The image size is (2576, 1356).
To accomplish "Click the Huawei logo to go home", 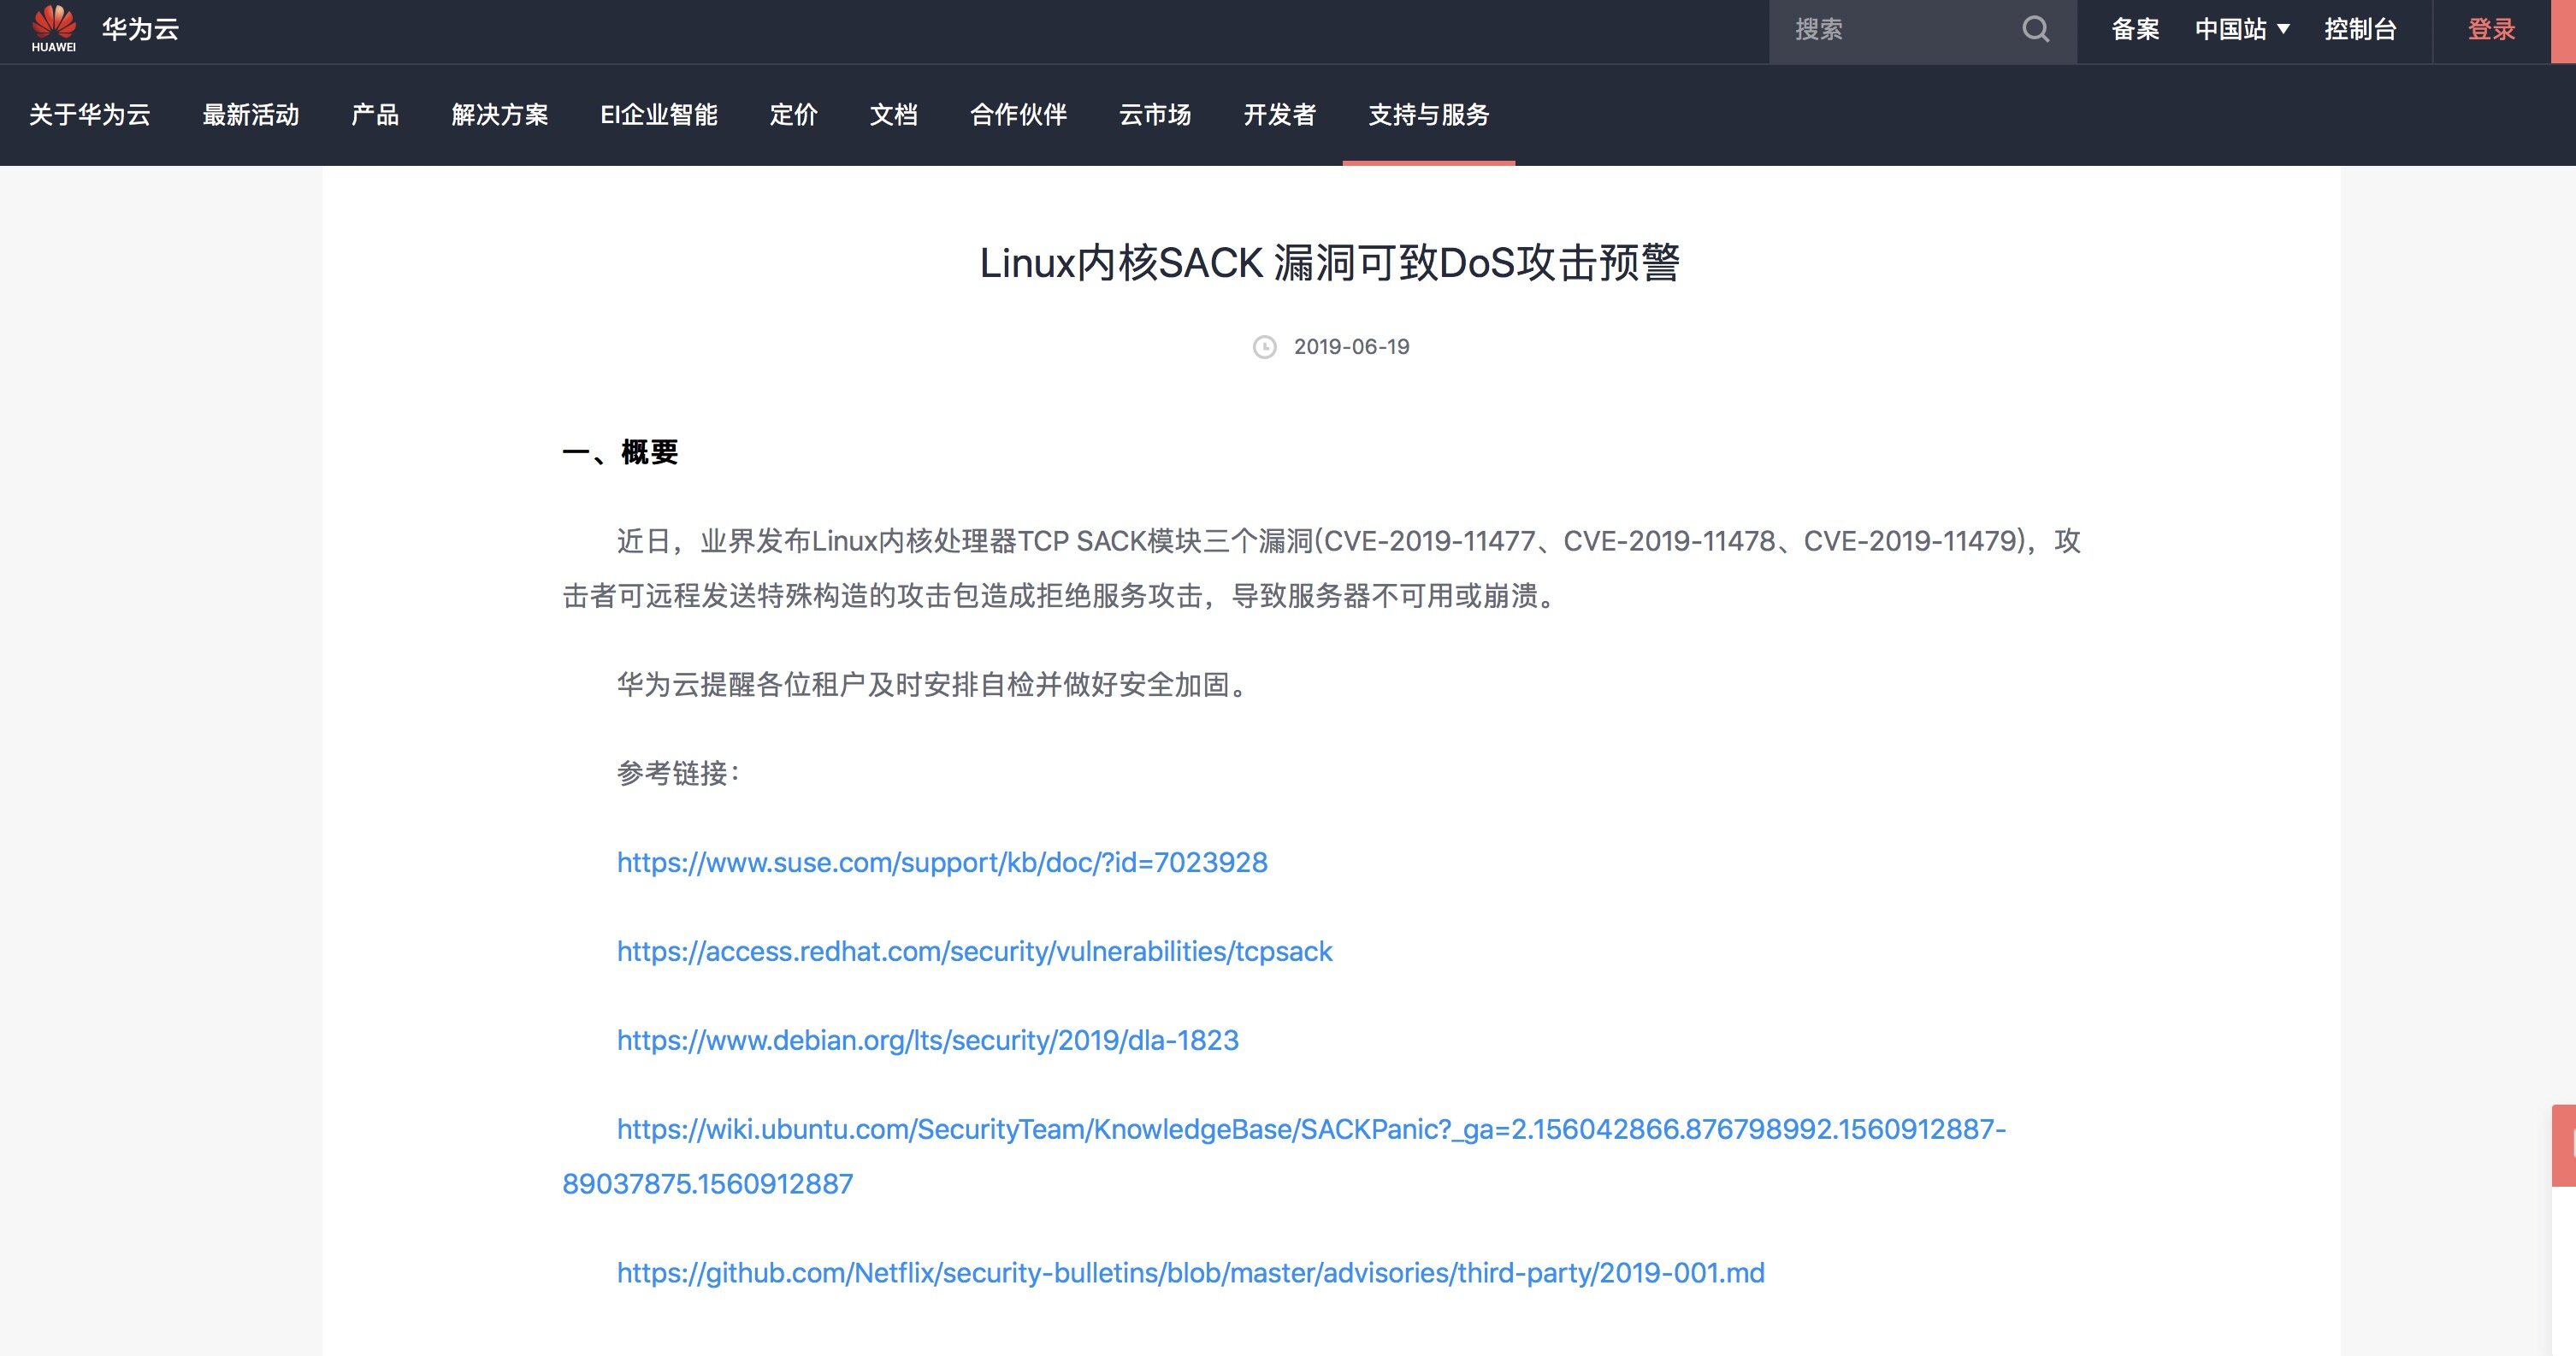I will [55, 30].
